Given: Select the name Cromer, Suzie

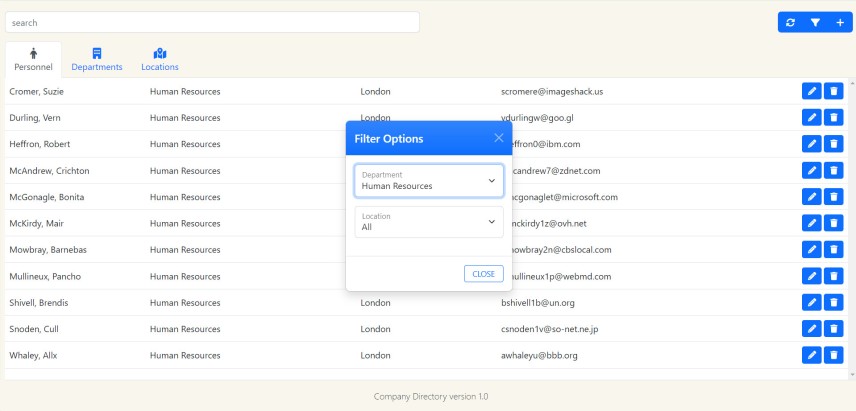Looking at the screenshot, I should [x=37, y=92].
